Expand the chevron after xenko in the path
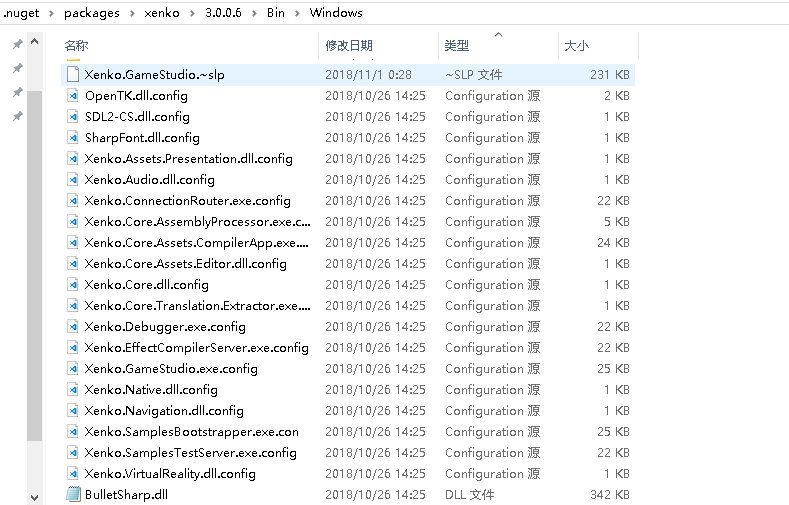 (192, 13)
